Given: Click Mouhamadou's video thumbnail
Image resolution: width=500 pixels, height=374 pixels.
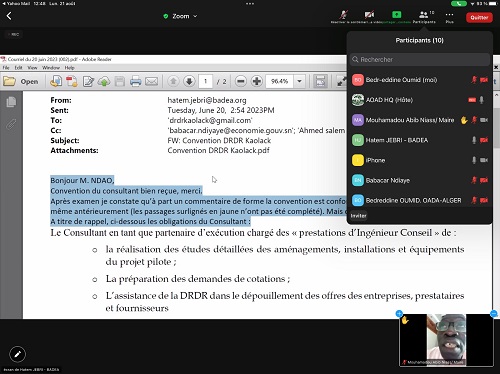Looking at the screenshot, I should click(x=446, y=340).
